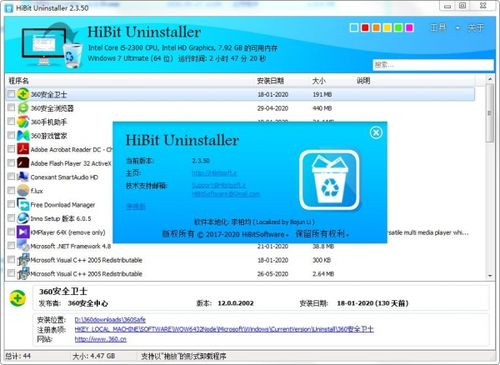
Task: Close the About dialog with X button
Action: tap(376, 133)
